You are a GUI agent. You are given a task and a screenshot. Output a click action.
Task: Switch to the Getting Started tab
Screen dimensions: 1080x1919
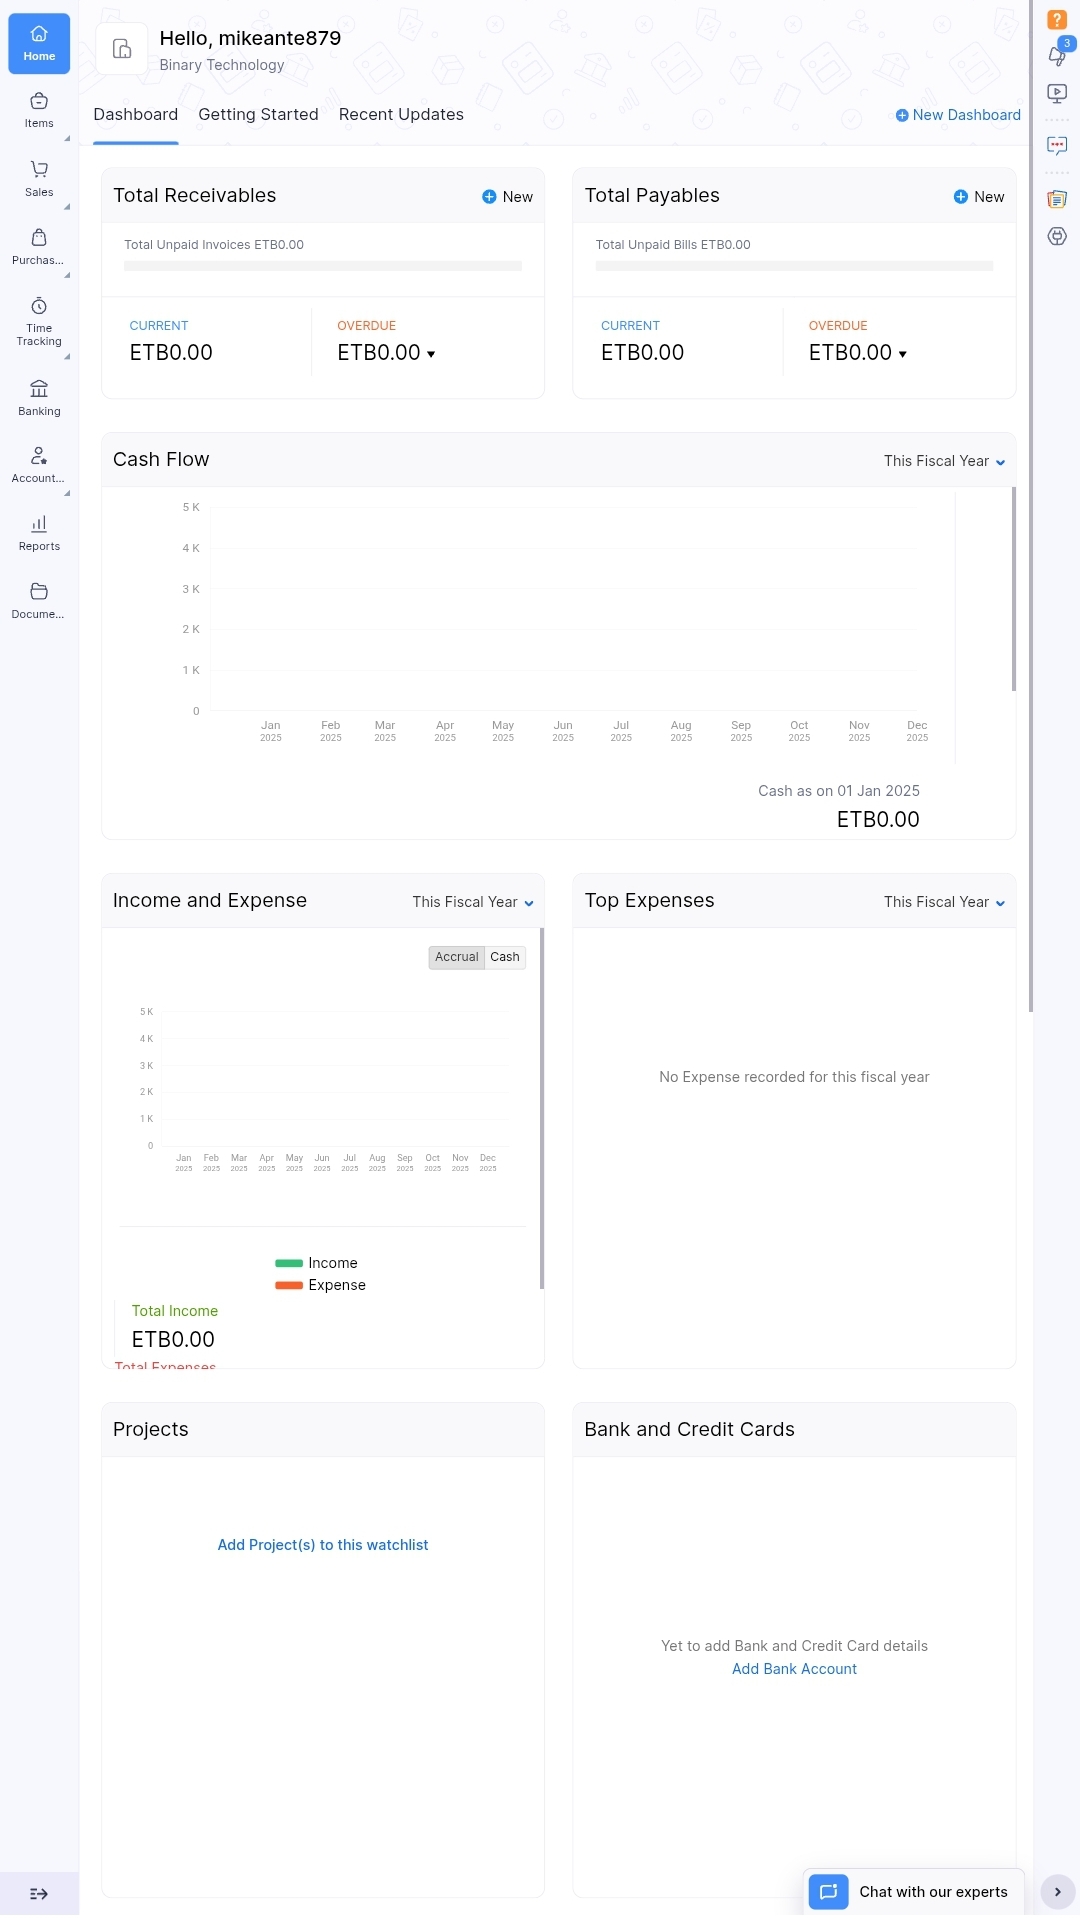coord(258,115)
